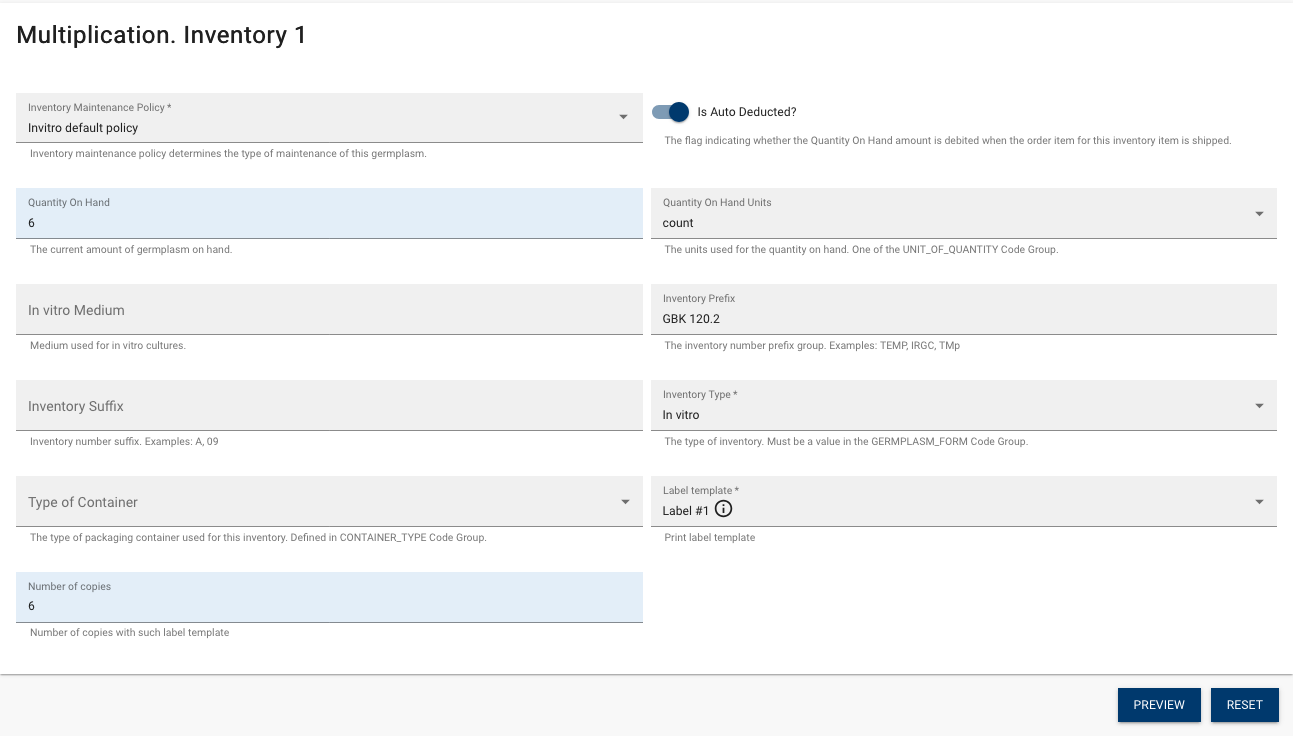1293x736 pixels.
Task: Click the UNIT_OF_QUANTITY Code Group helper text
Action: pos(861,249)
